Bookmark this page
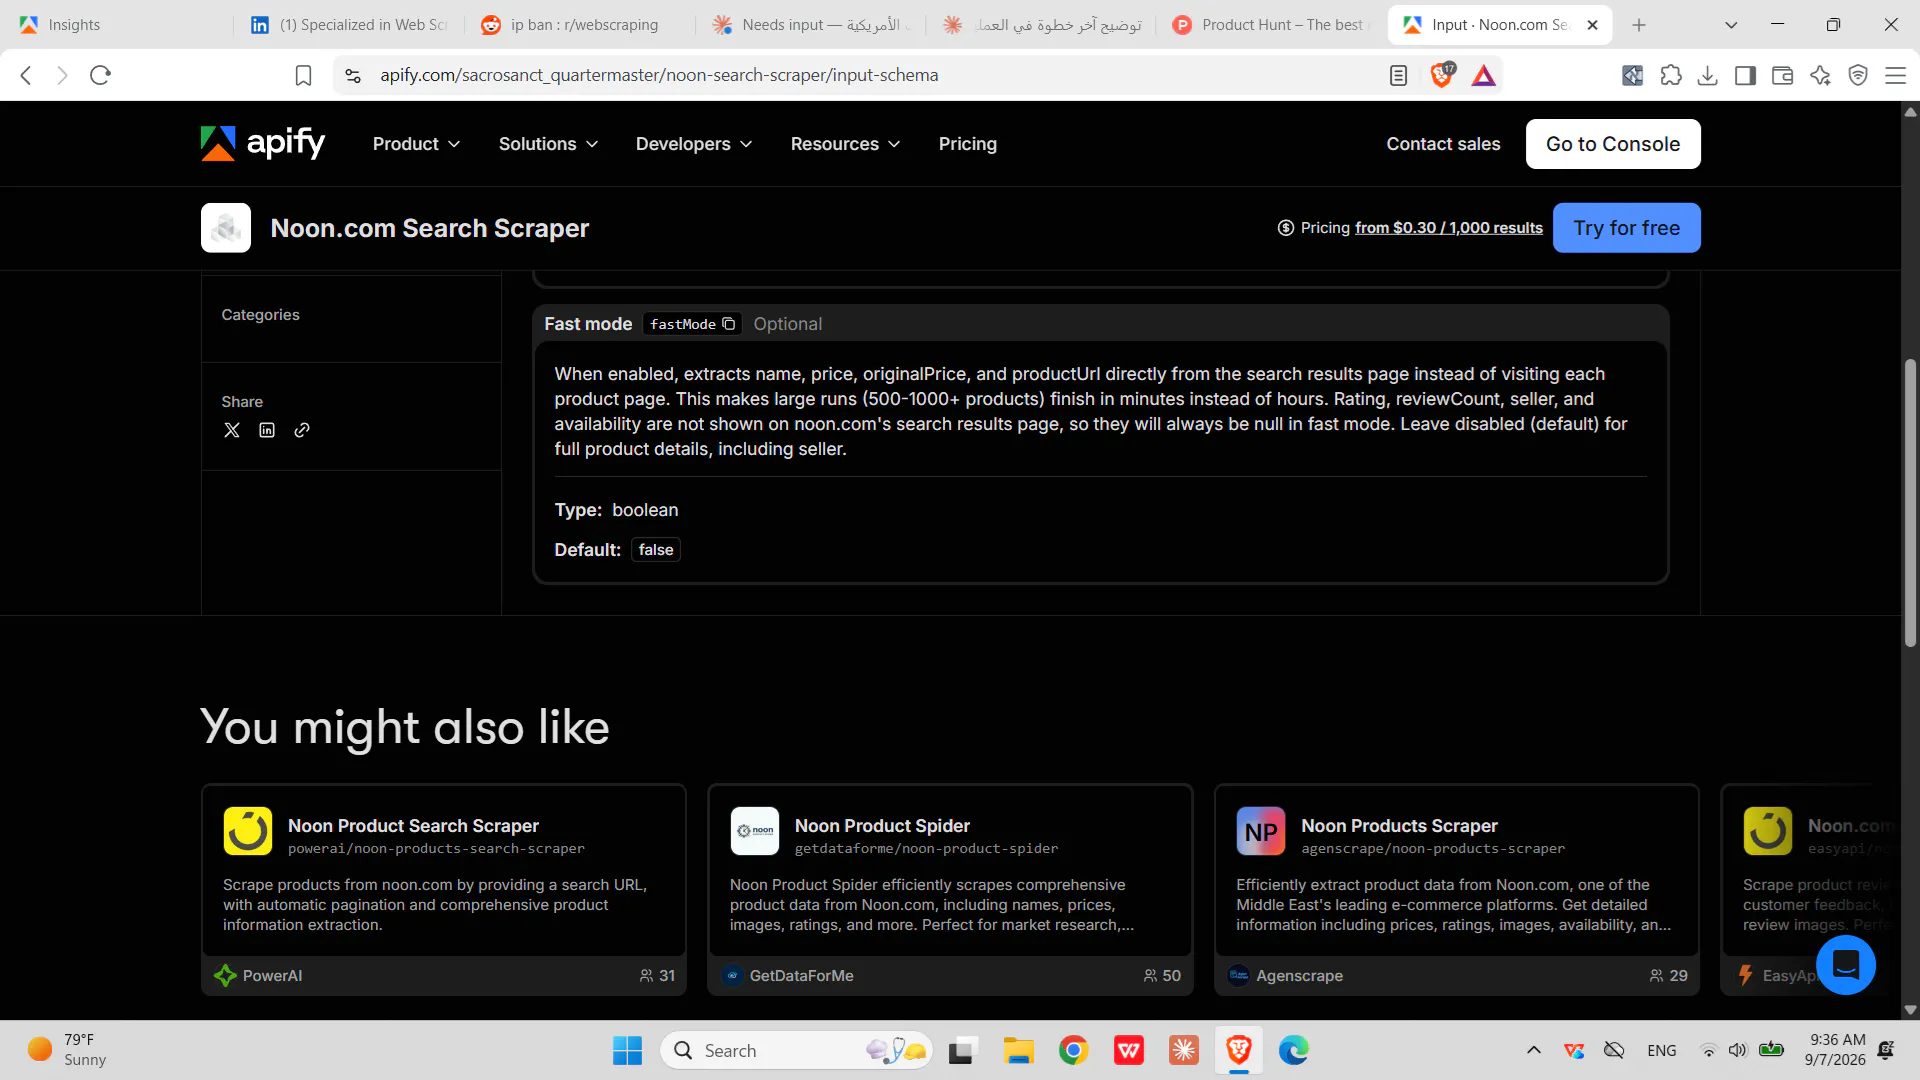This screenshot has width=1920, height=1080. pos(304,75)
